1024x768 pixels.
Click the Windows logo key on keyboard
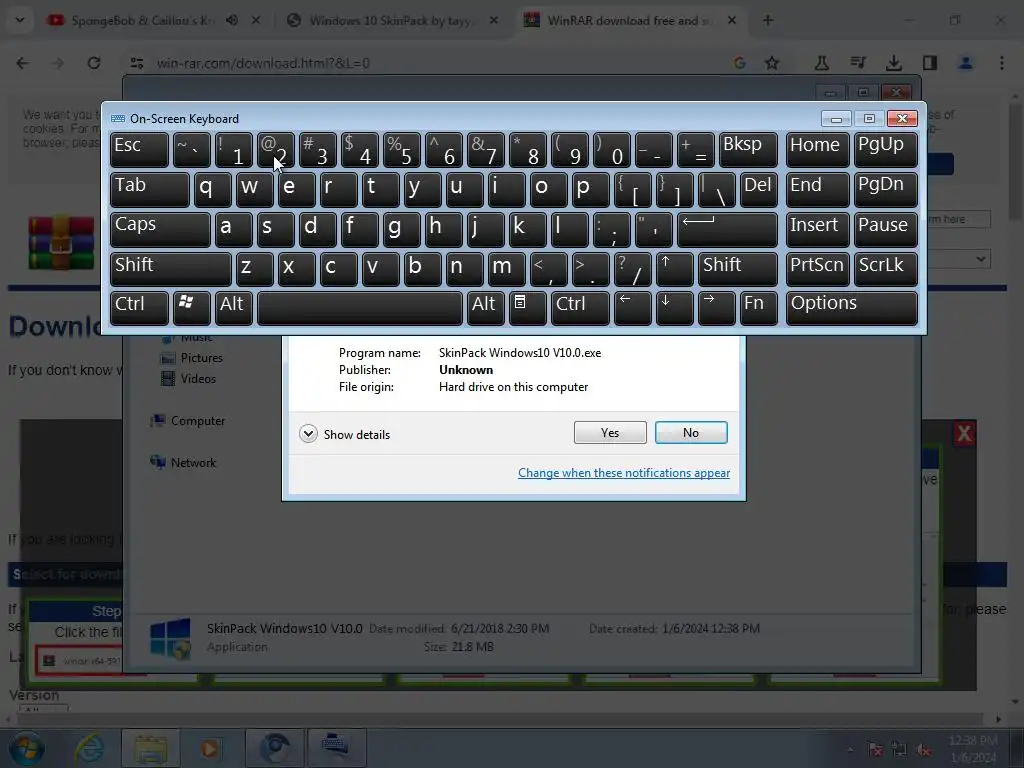(x=191, y=308)
